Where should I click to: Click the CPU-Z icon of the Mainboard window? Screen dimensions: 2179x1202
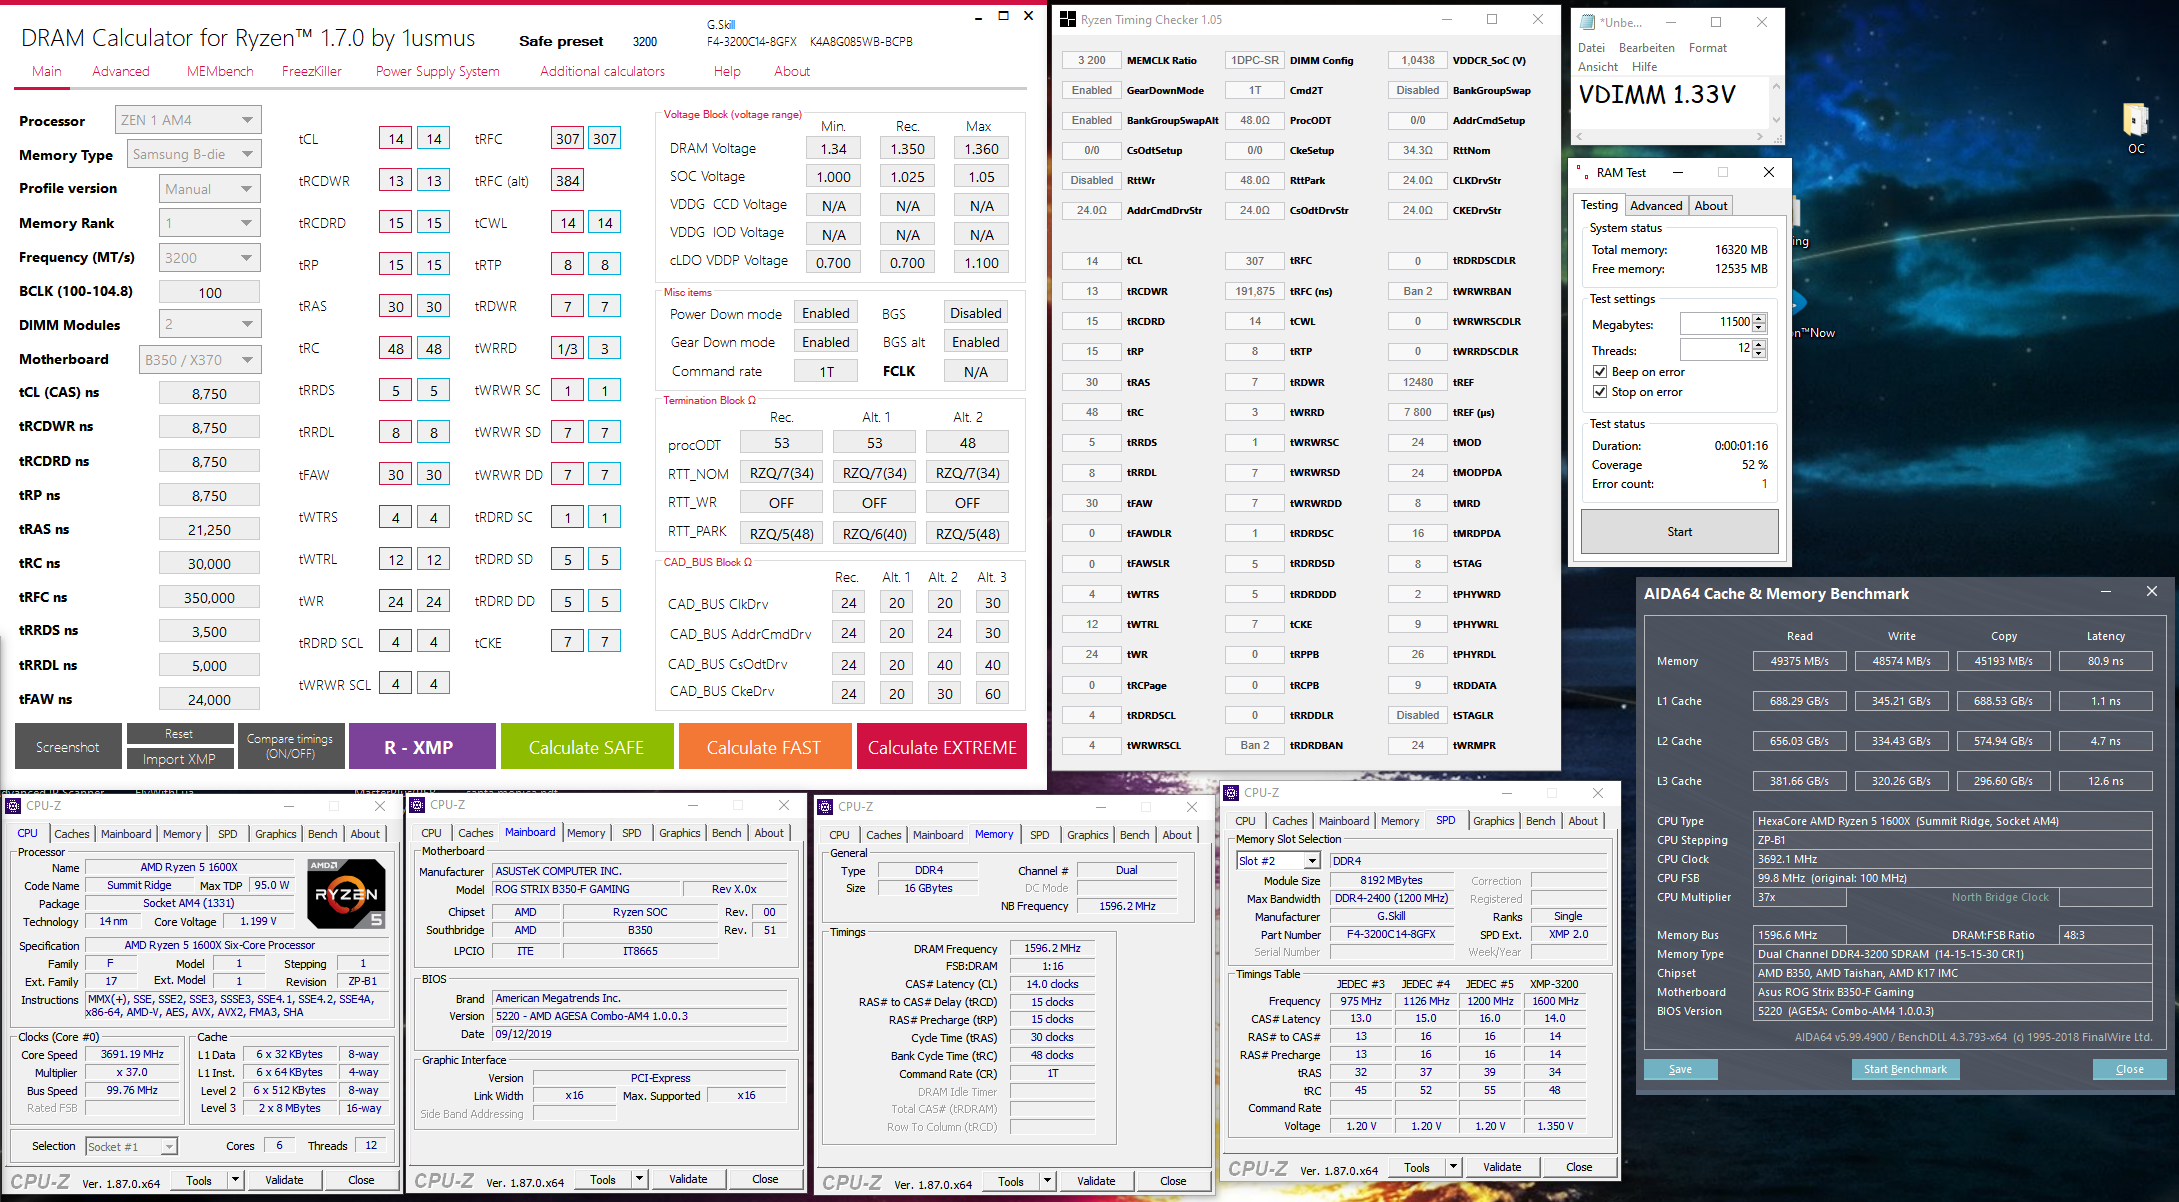pos(417,804)
